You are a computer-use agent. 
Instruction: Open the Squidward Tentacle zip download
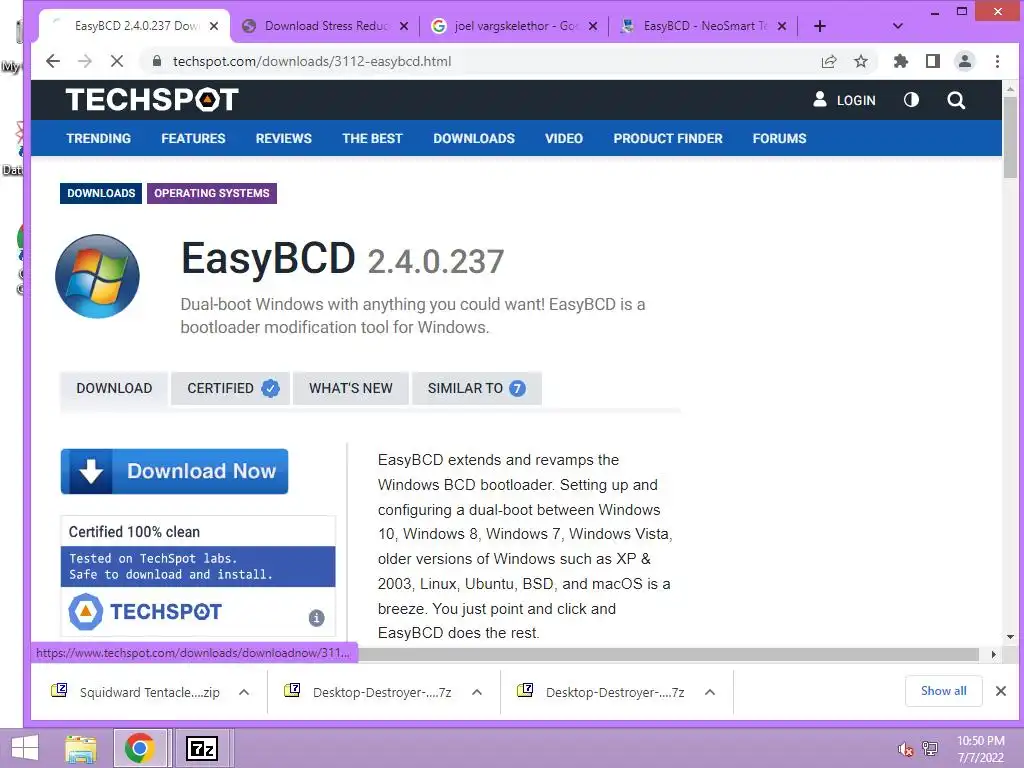[x=137, y=692]
